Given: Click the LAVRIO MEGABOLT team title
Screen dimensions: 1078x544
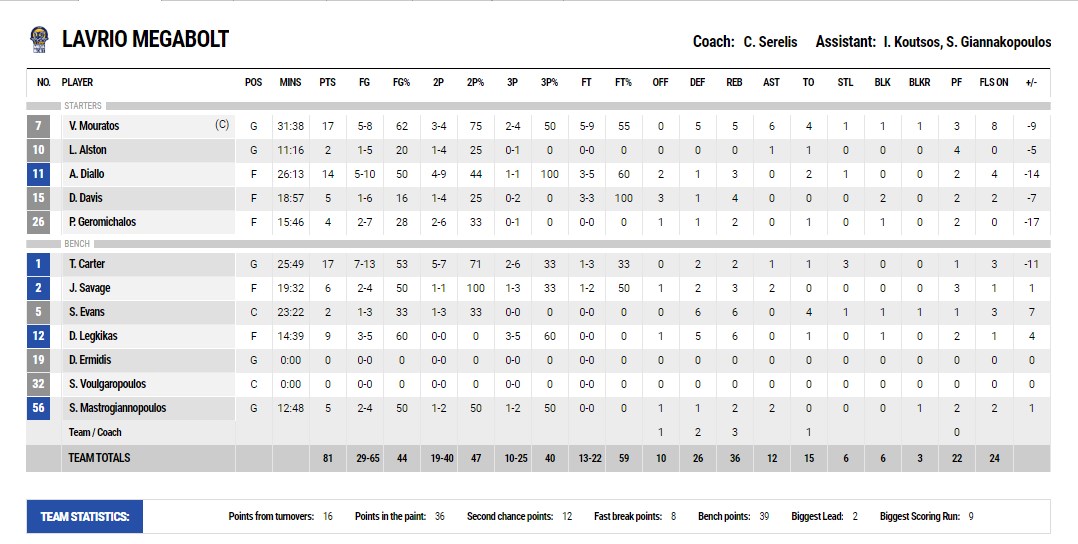Looking at the screenshot, I should (x=145, y=39).
